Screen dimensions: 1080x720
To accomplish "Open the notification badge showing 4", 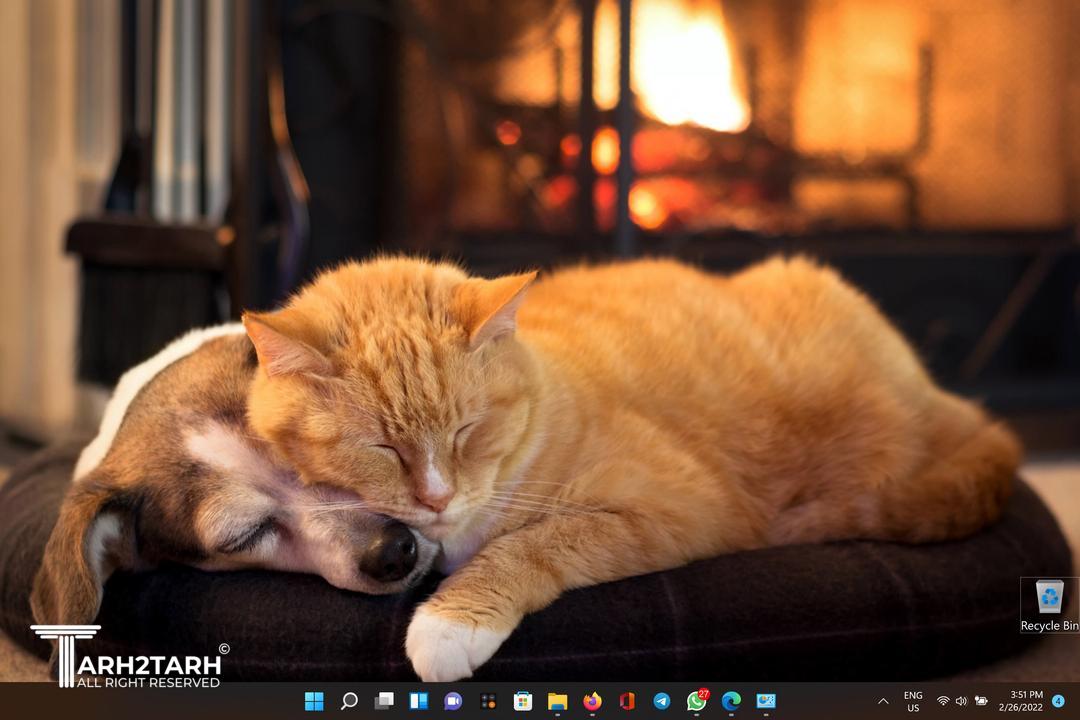I will click(1058, 701).
